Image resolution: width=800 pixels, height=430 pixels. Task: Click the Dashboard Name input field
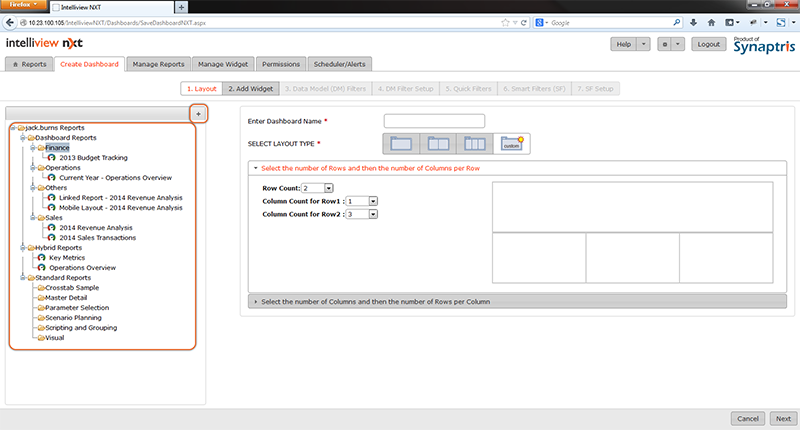pos(434,121)
